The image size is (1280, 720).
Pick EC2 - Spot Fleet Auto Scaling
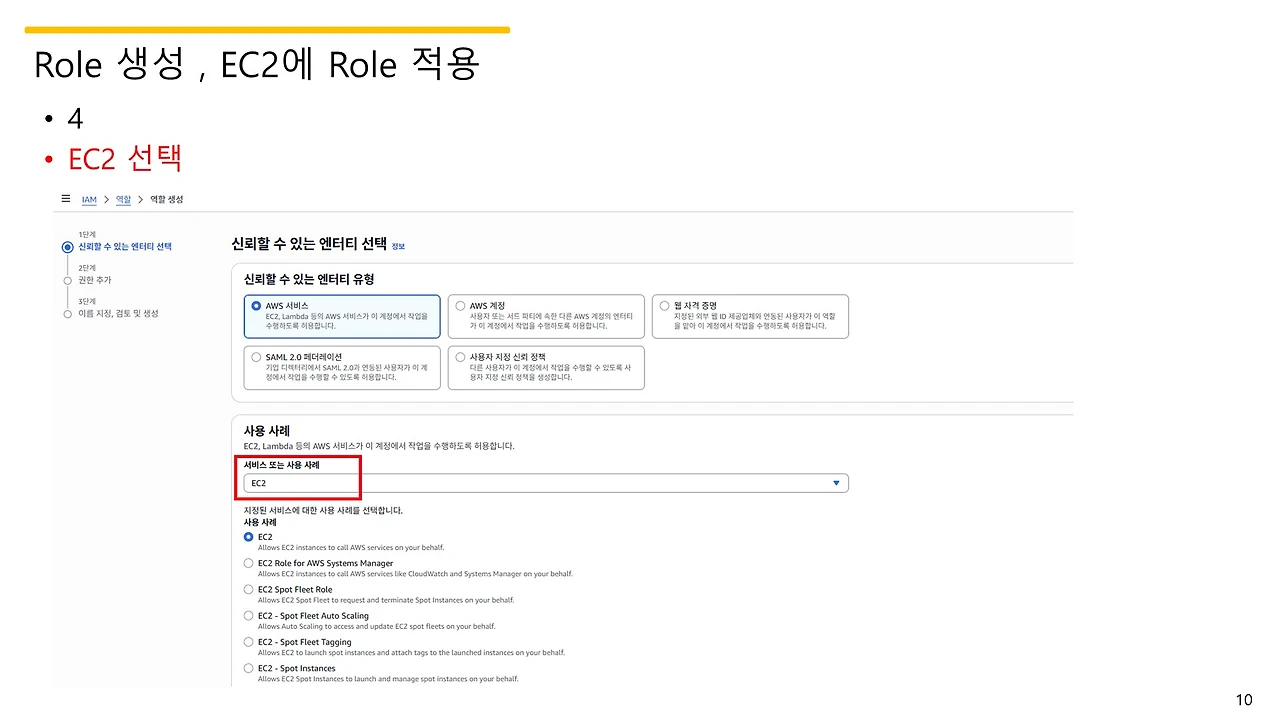[x=249, y=616]
